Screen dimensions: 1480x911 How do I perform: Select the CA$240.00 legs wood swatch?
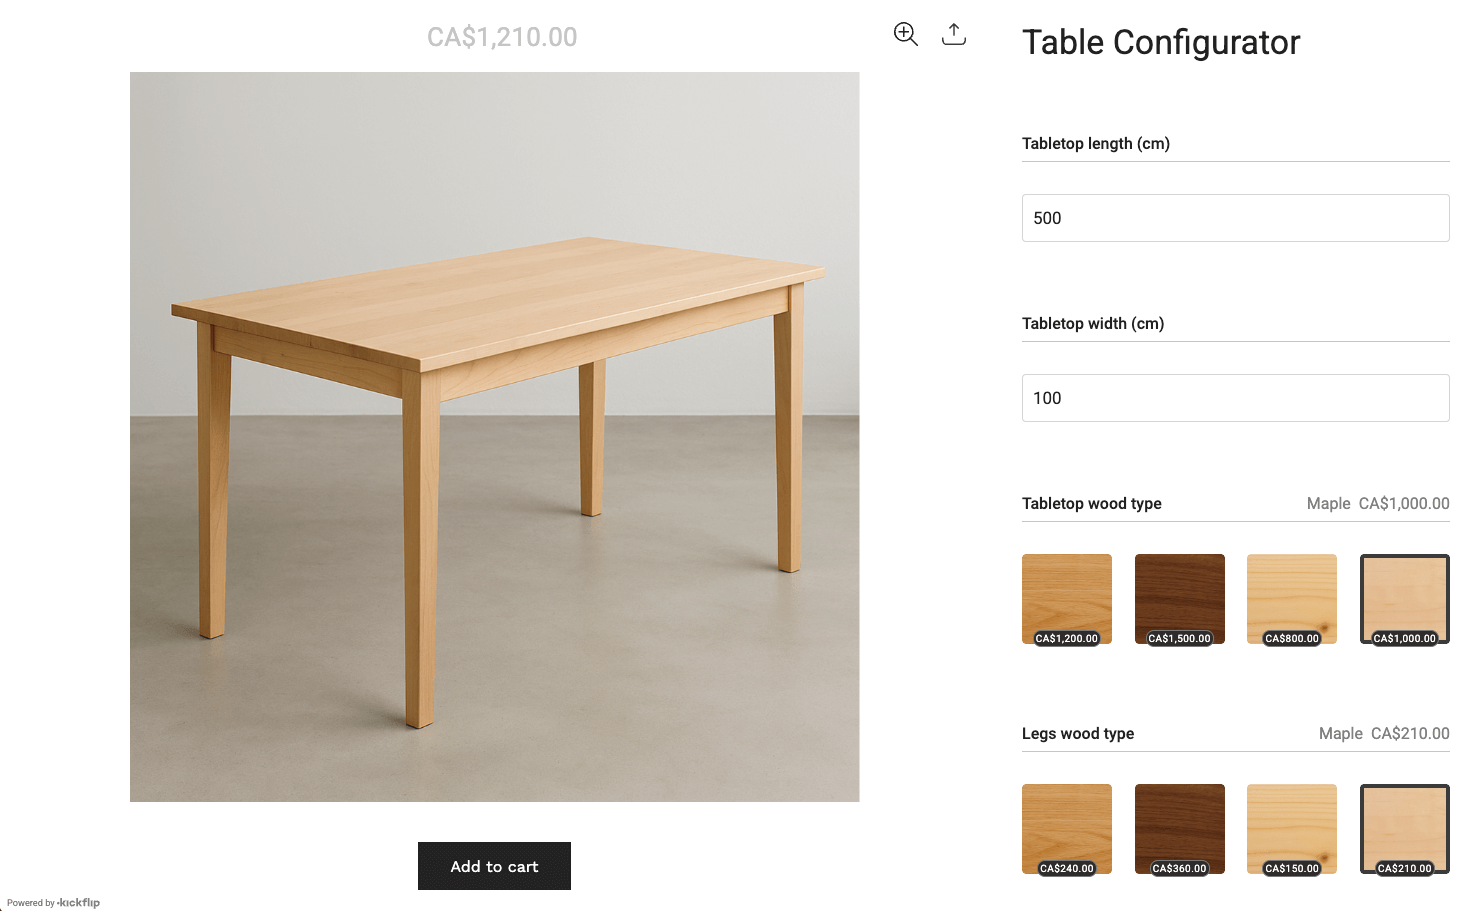1067,828
